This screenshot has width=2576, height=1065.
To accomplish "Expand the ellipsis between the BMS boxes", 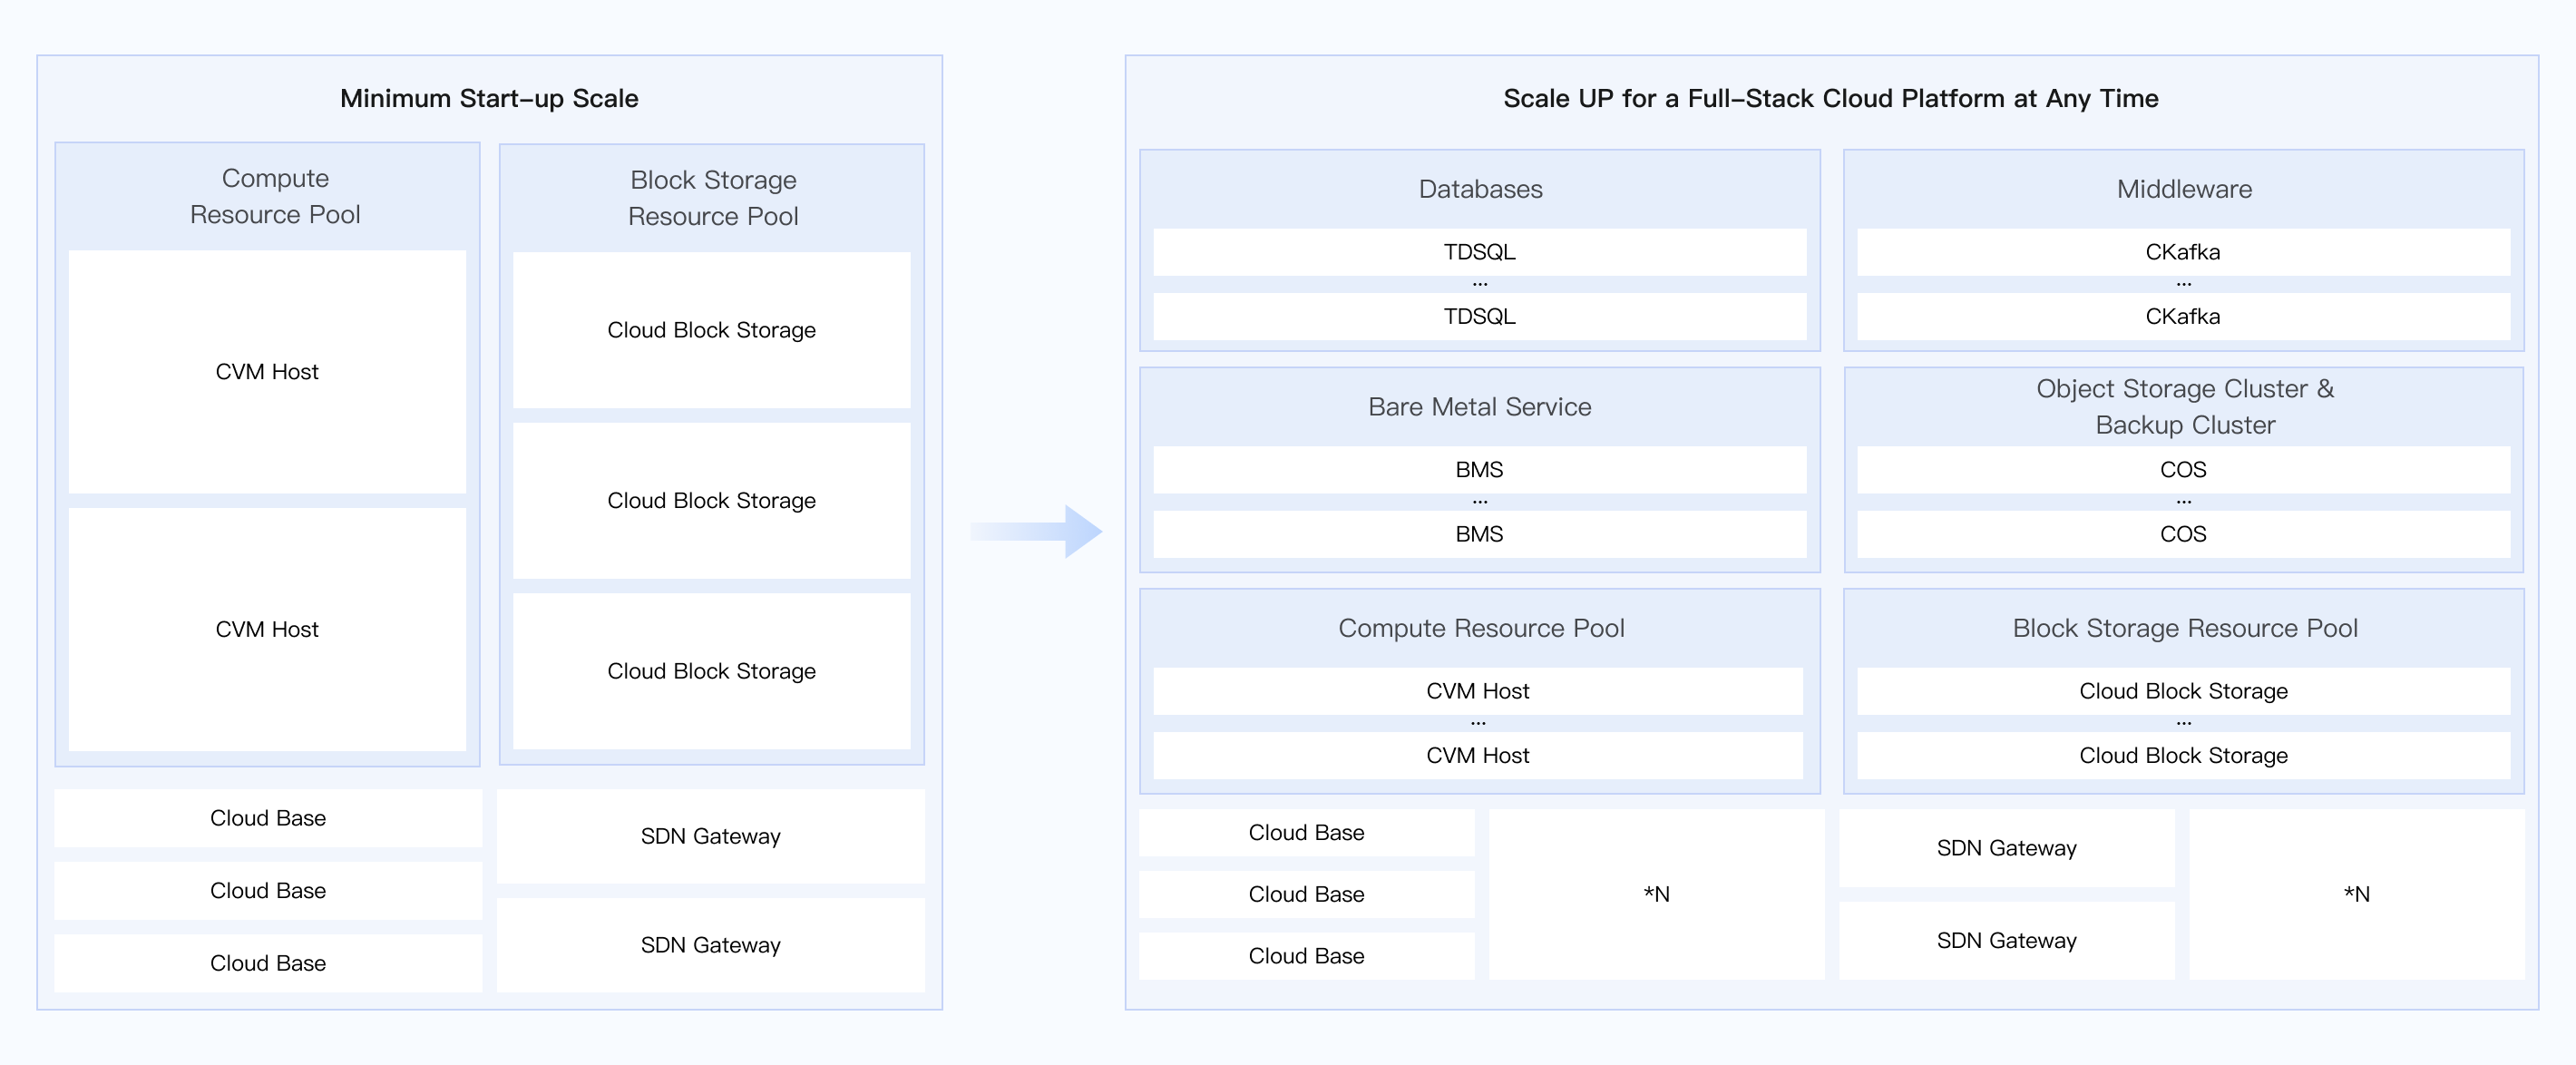I will pyautogui.click(x=1480, y=501).
